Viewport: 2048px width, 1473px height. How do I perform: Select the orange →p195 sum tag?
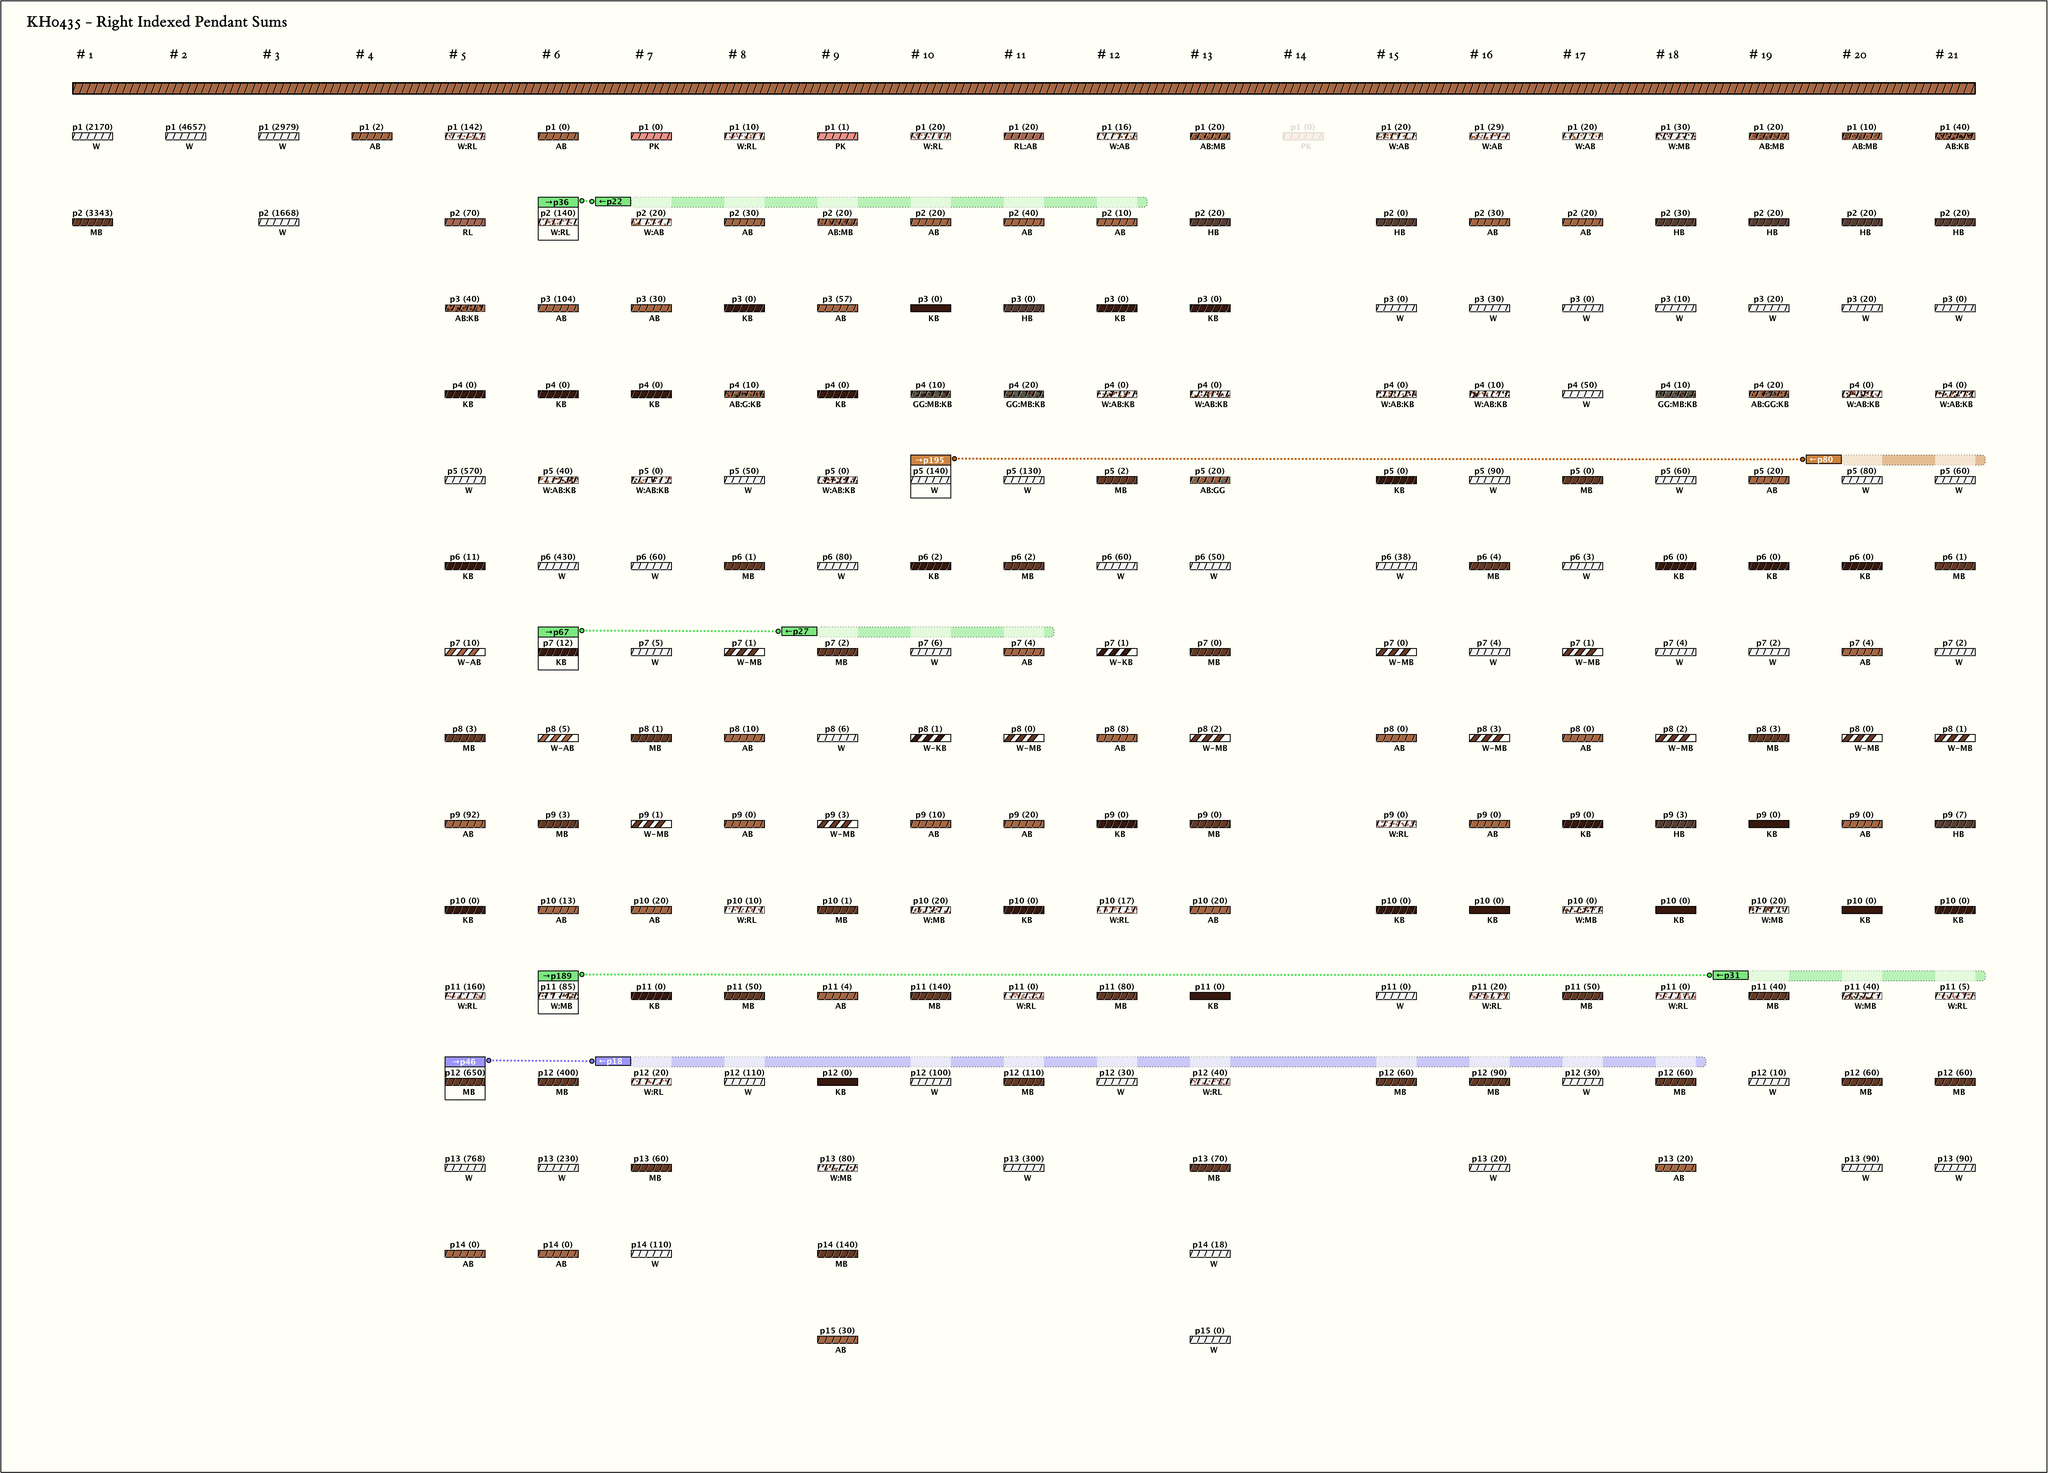click(930, 460)
